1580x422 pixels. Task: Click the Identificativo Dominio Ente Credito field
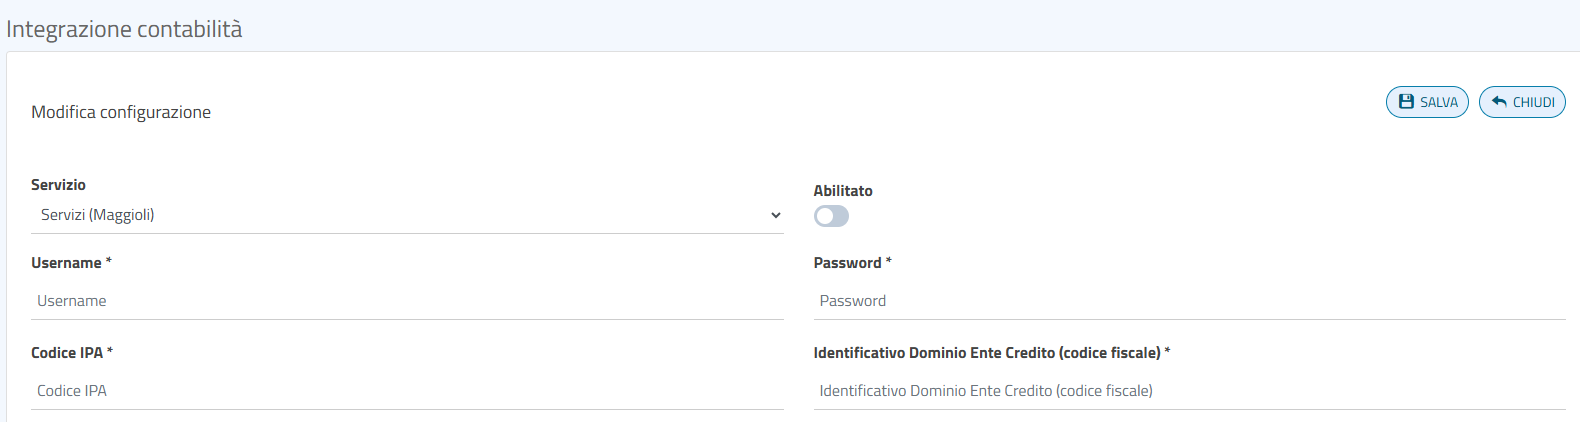pos(1189,391)
